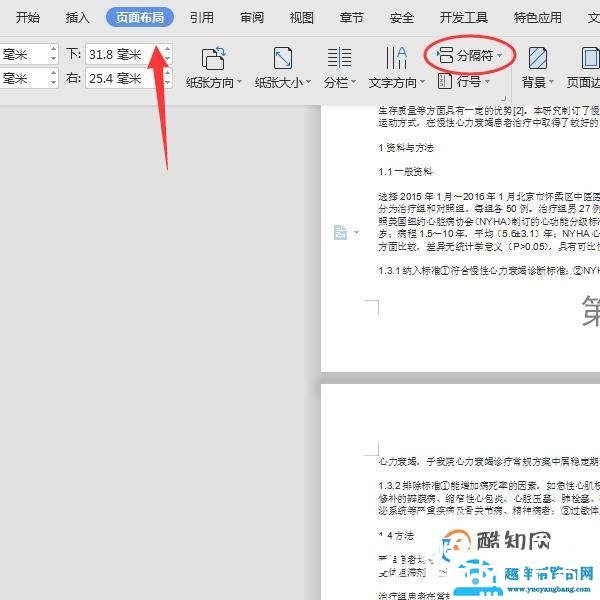The image size is (600, 600).
Task: Click the heading '1.1 一般资料'
Action: pos(406,172)
